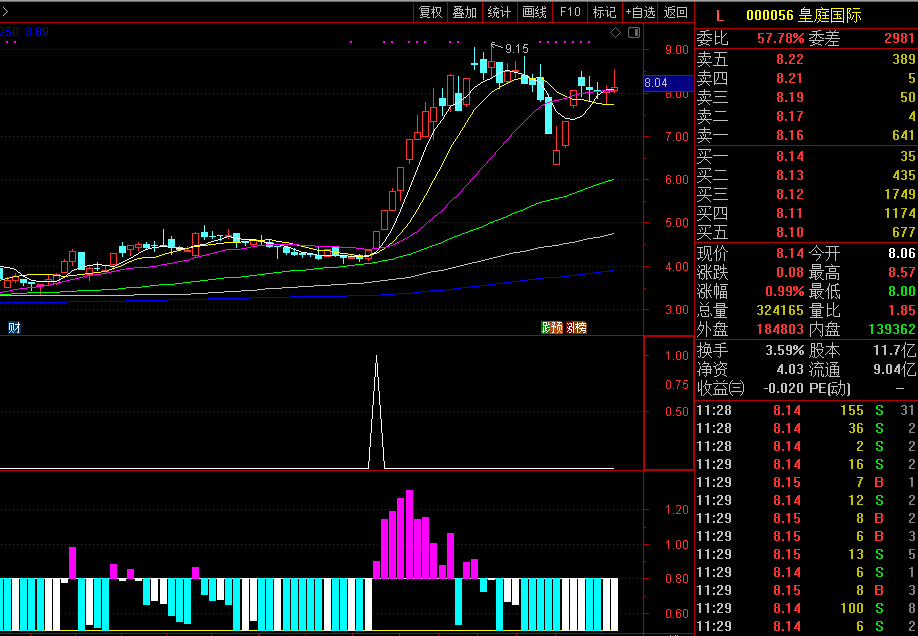Select the 卖四 8.21 ask row

[806, 78]
